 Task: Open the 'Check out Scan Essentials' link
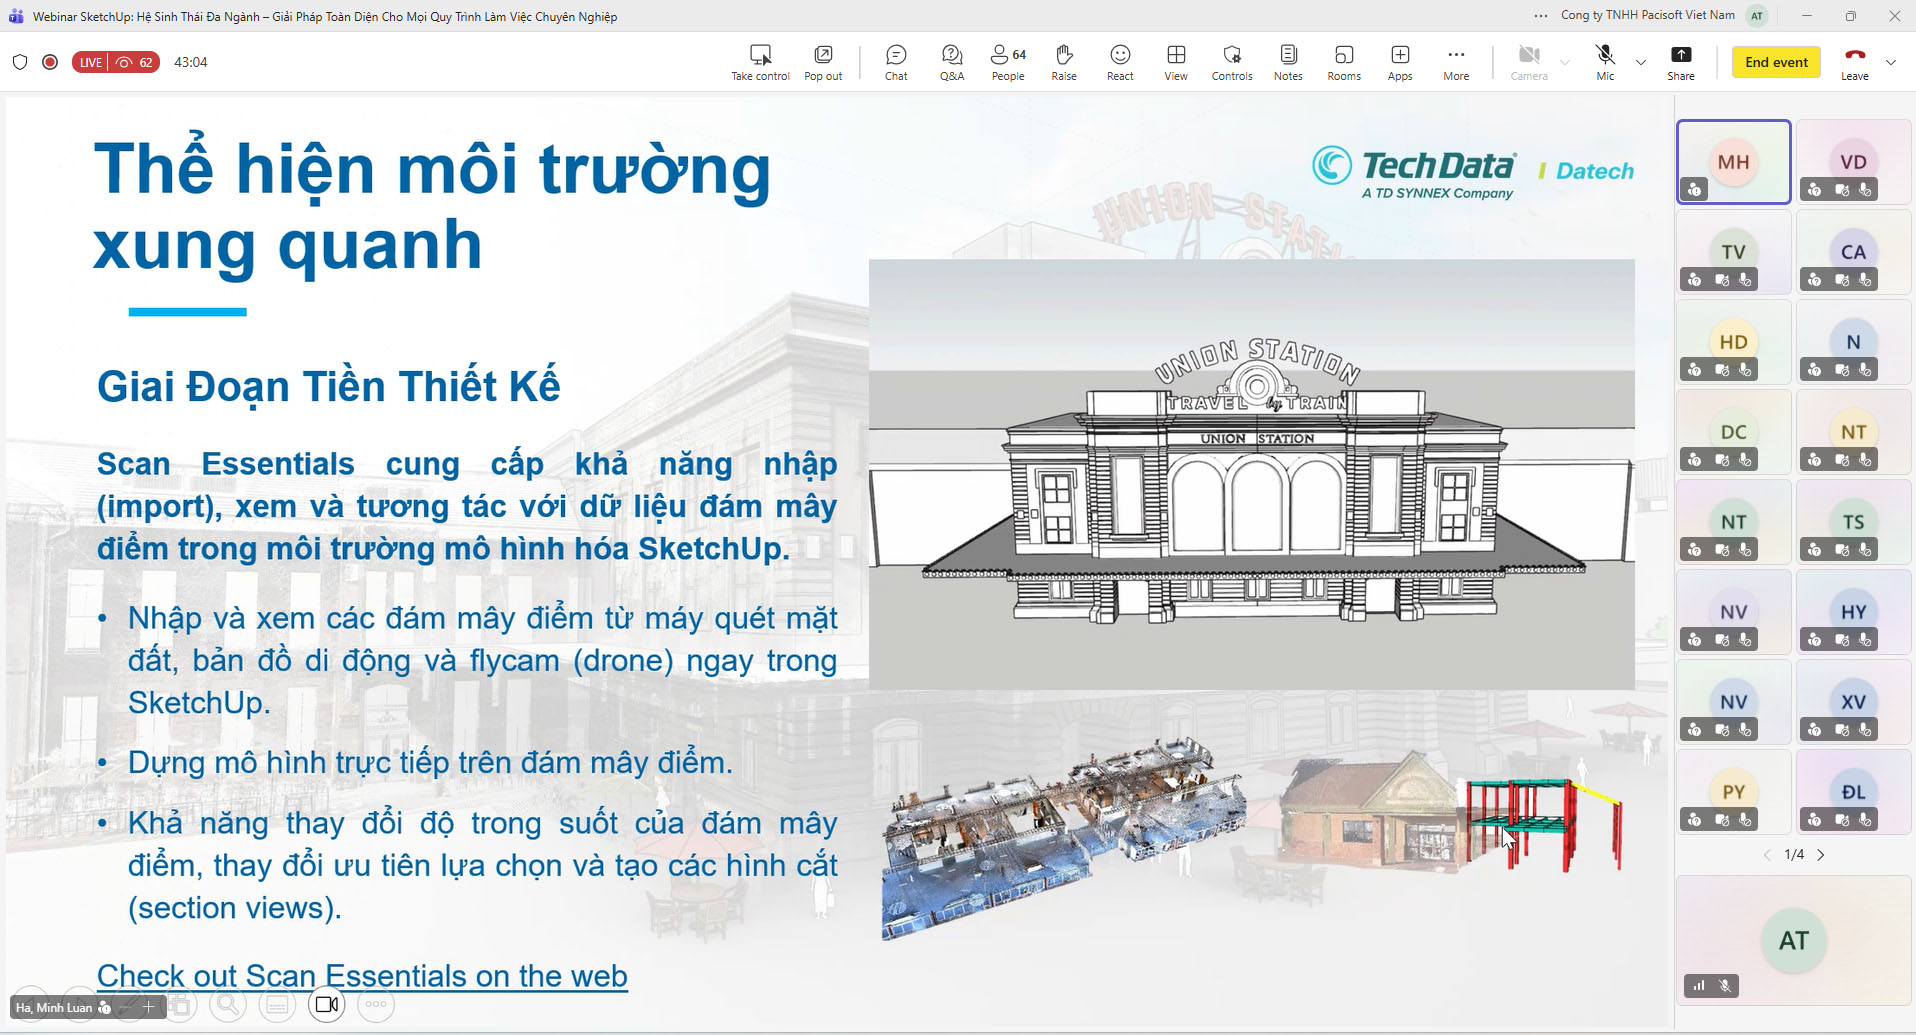362,975
